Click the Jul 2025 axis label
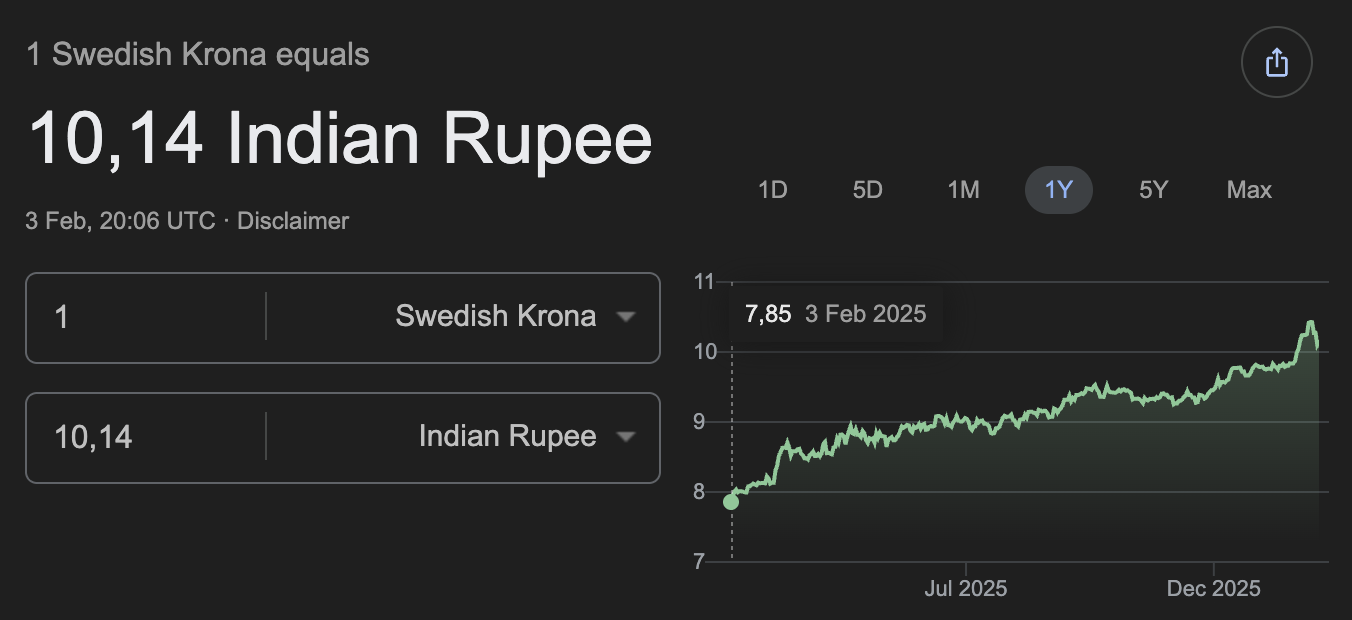The height and width of the screenshot is (620, 1352). (965, 589)
